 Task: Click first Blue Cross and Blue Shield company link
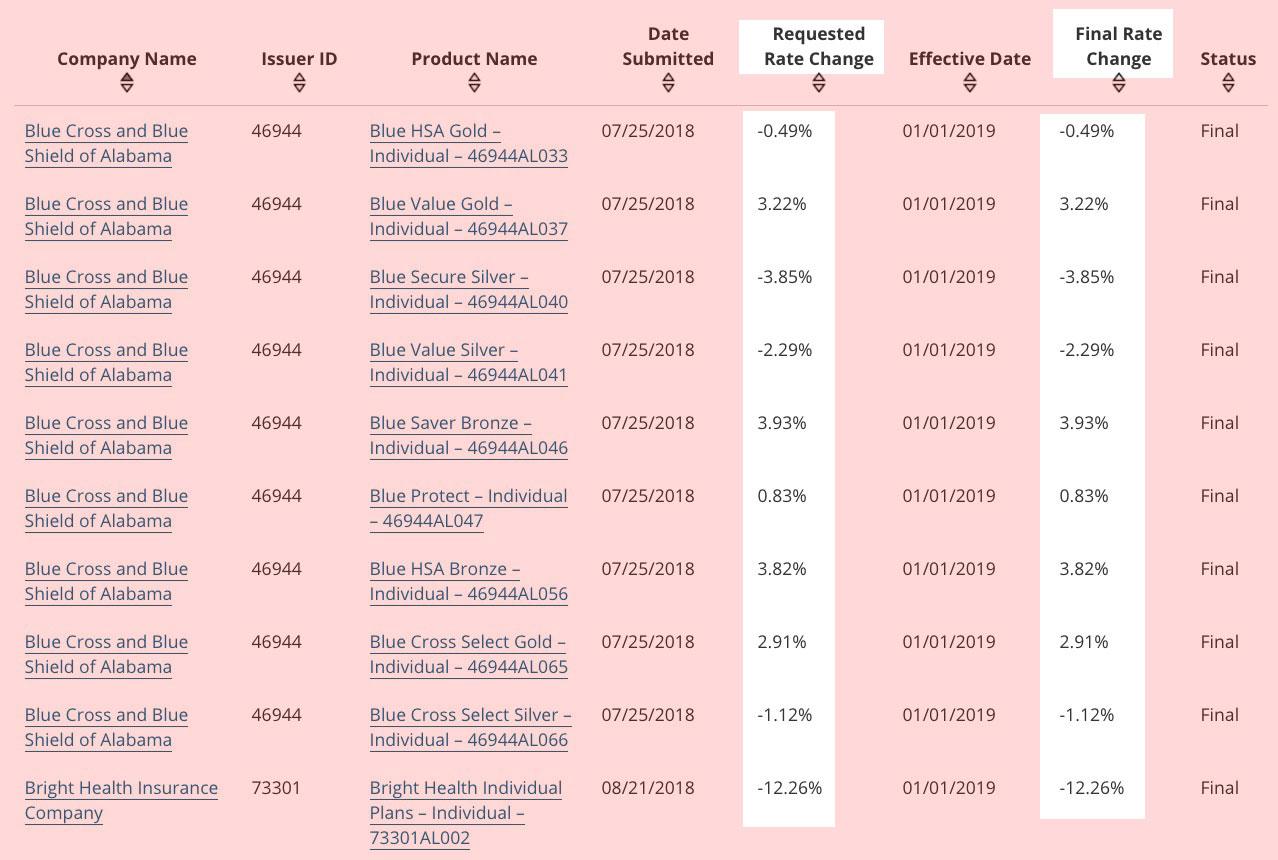(x=106, y=143)
